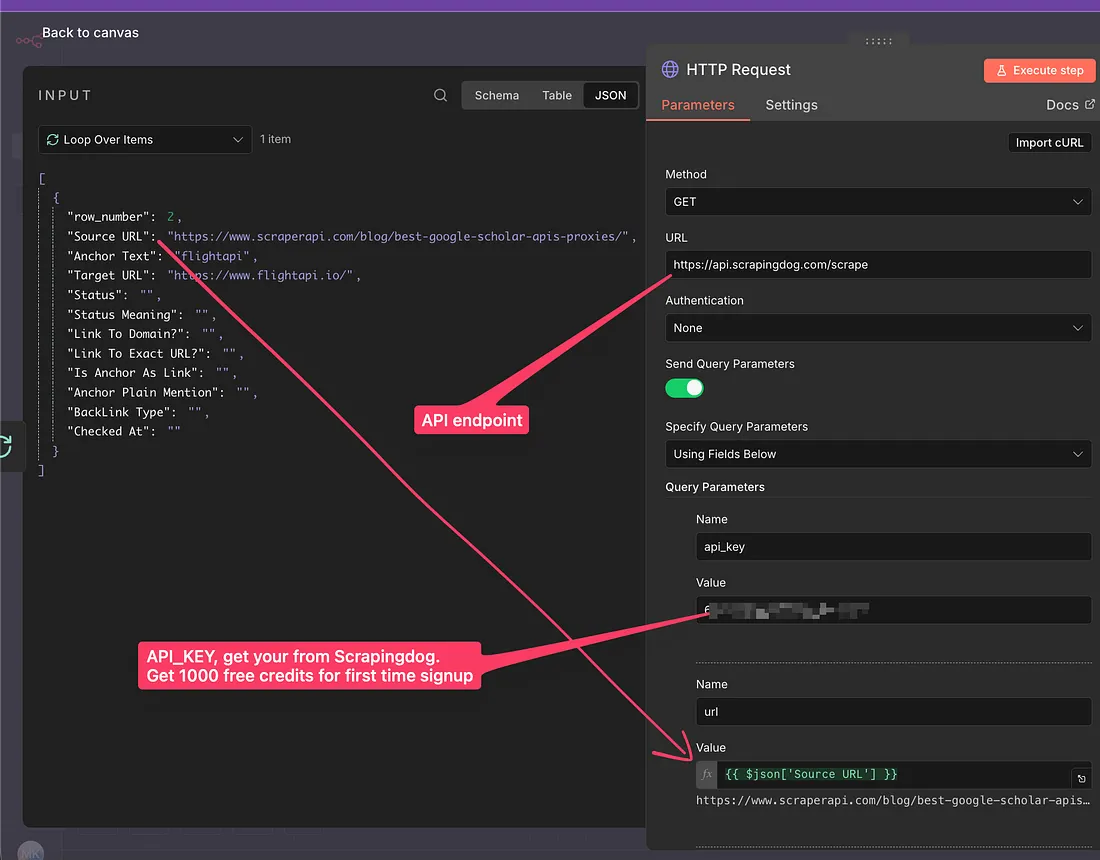Click the user avatar at bottom left
Viewport: 1100px width, 860px height.
[x=30, y=851]
